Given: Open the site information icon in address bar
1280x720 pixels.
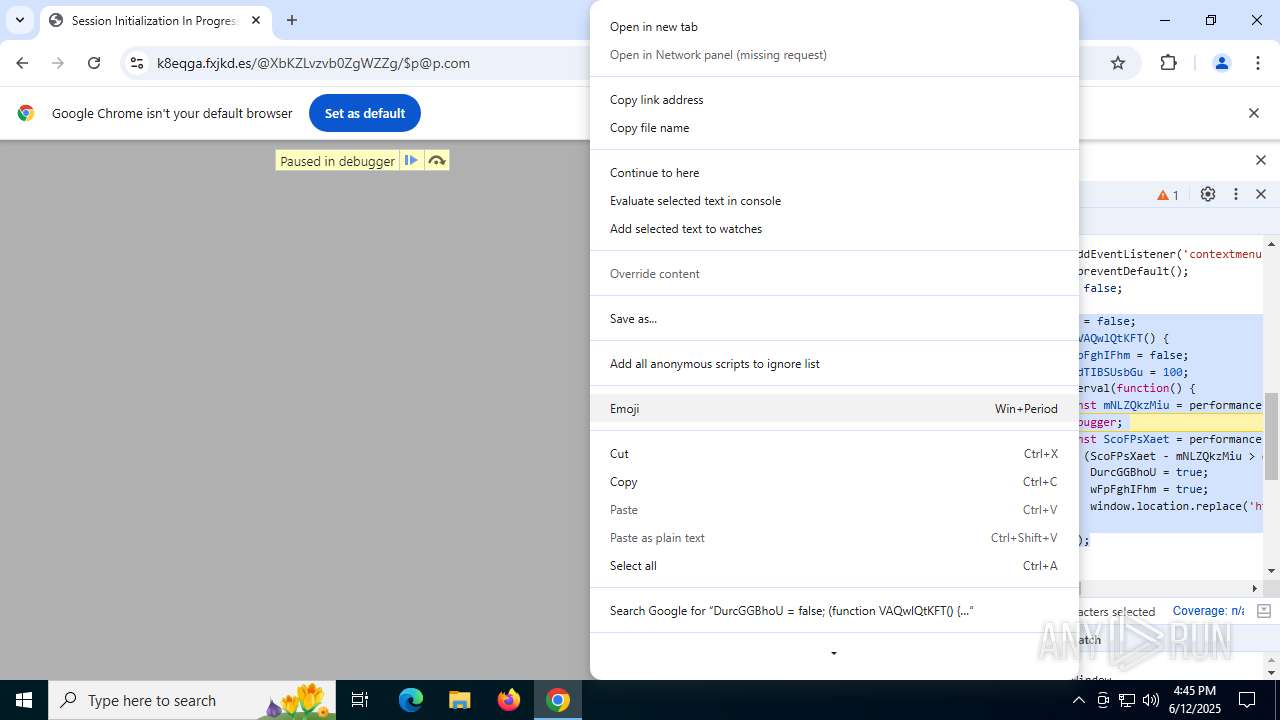Looking at the screenshot, I should (x=137, y=63).
